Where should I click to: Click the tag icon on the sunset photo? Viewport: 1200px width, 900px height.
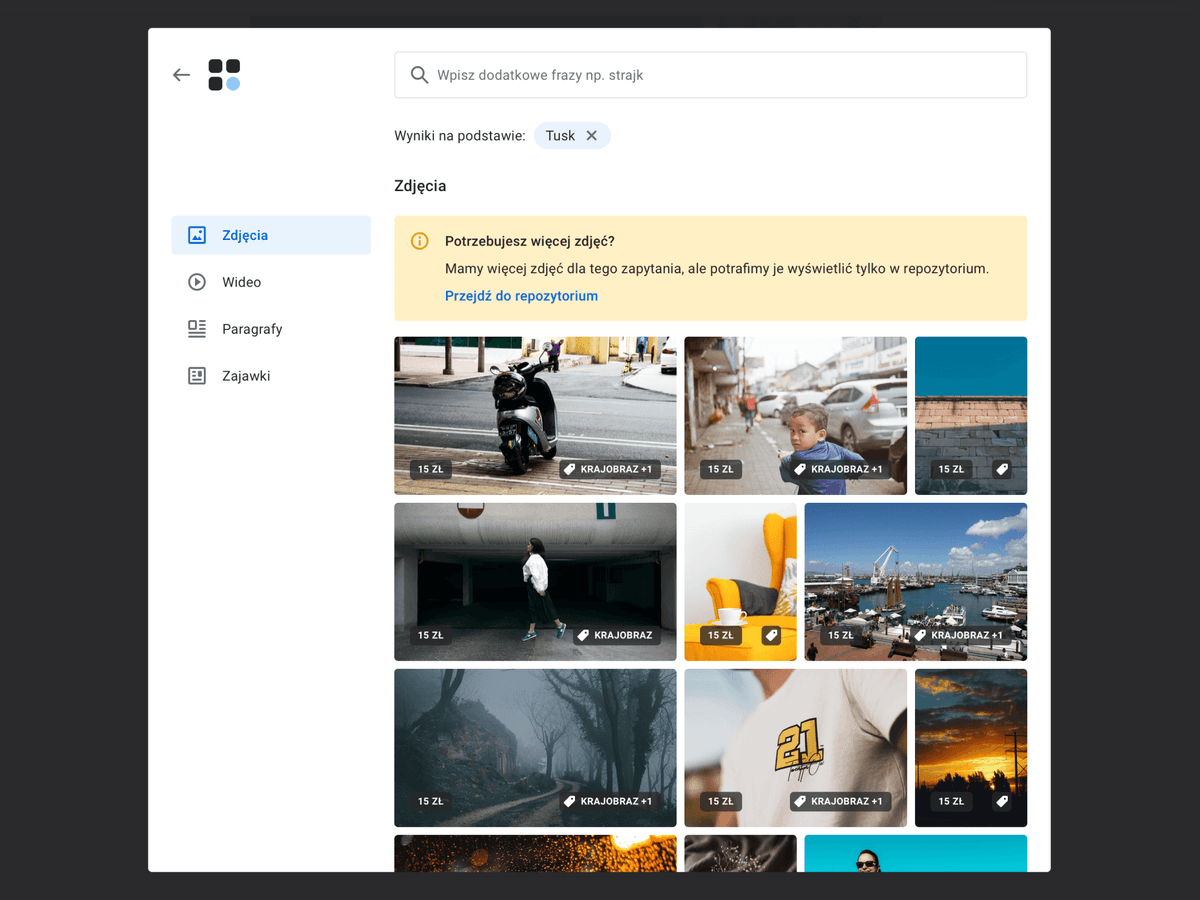click(x=1002, y=801)
